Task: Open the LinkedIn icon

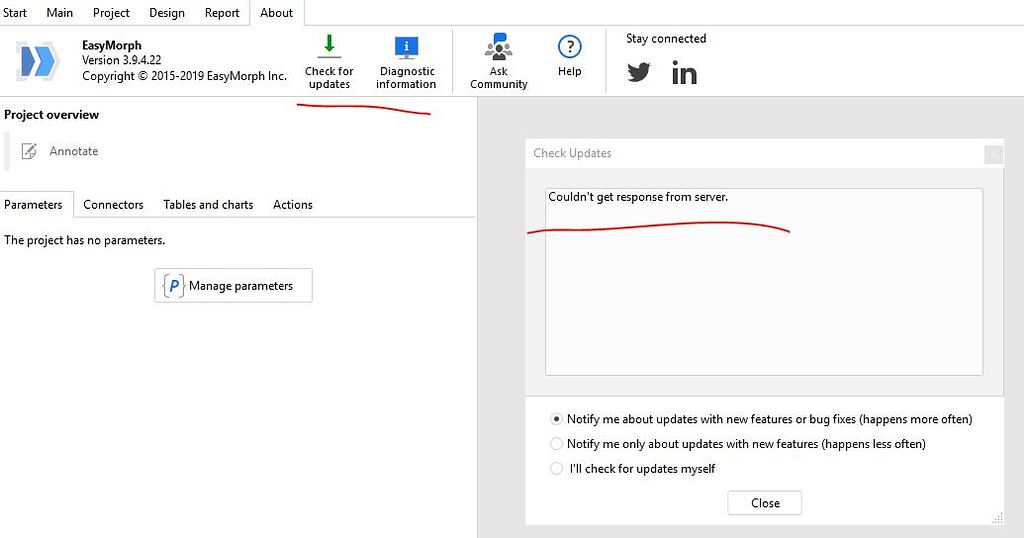Action: [x=684, y=72]
